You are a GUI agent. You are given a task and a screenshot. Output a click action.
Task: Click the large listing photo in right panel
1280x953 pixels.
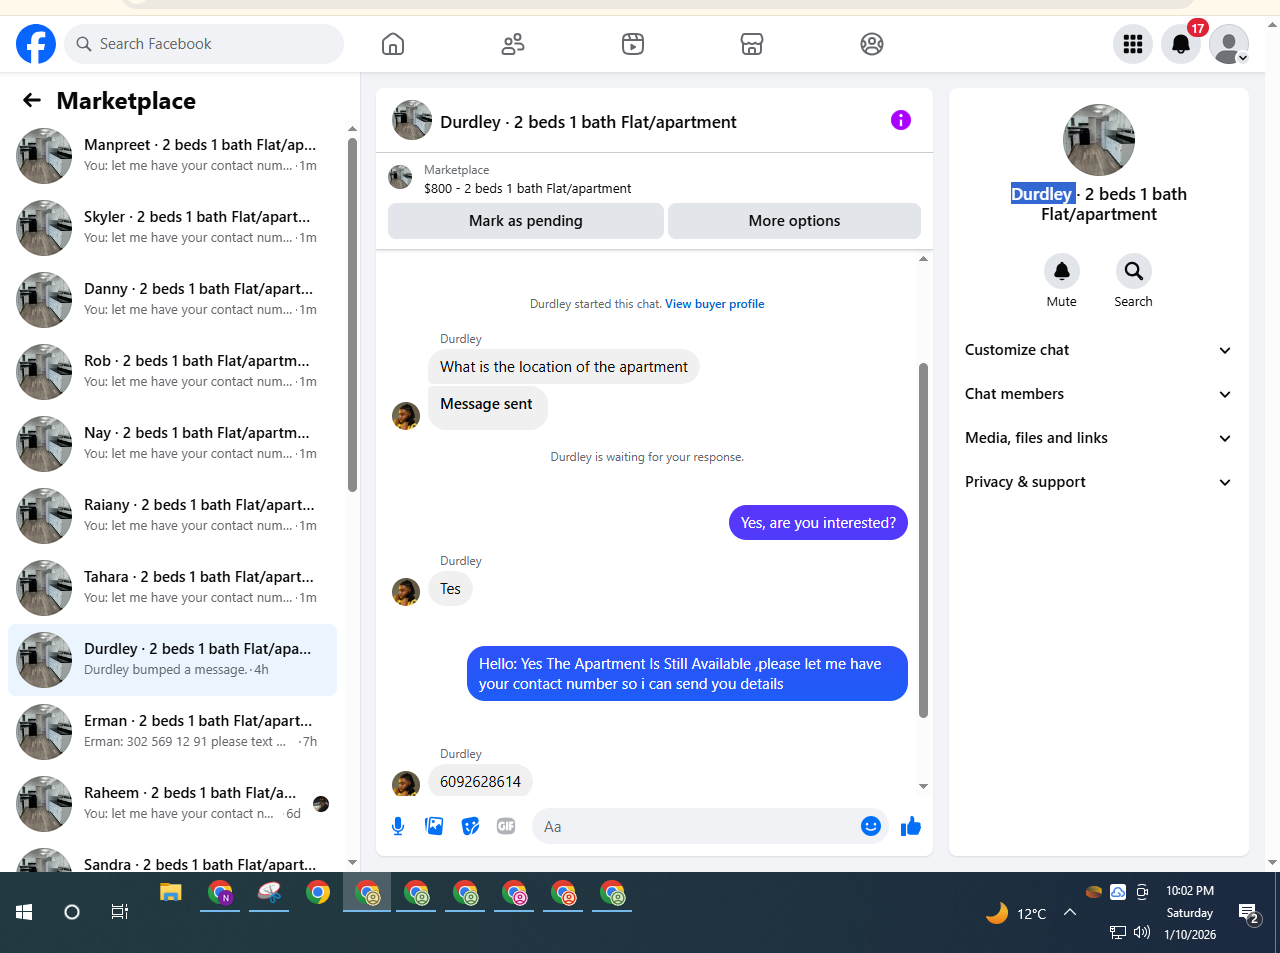(x=1099, y=140)
